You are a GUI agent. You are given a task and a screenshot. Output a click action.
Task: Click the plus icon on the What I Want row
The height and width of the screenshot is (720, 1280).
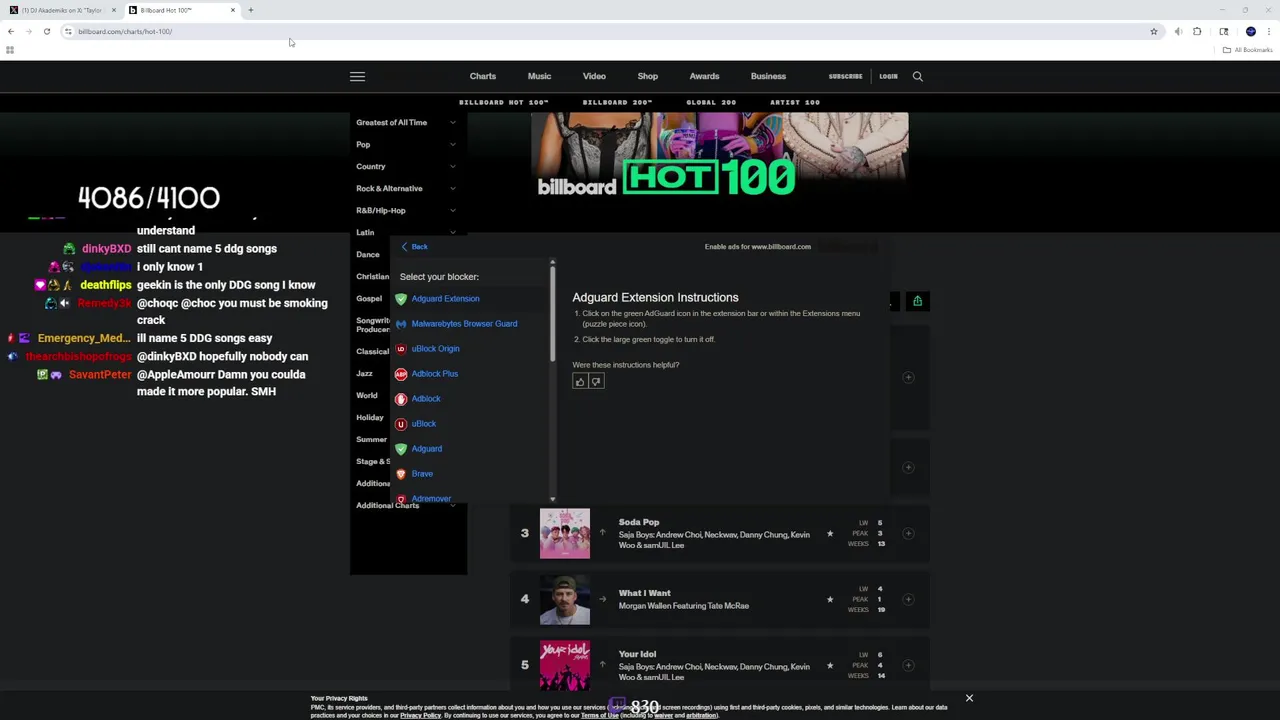pos(908,599)
